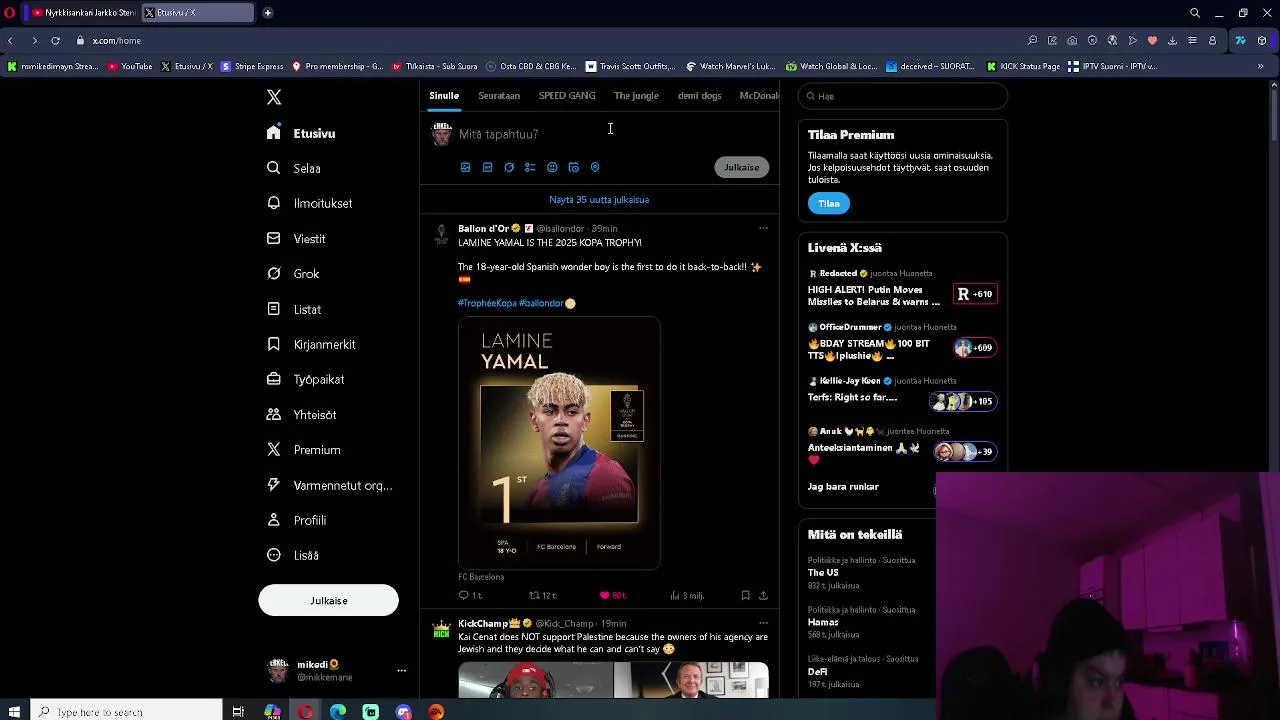The image size is (1280, 720).
Task: Open Profiili page
Action: click(x=296, y=520)
